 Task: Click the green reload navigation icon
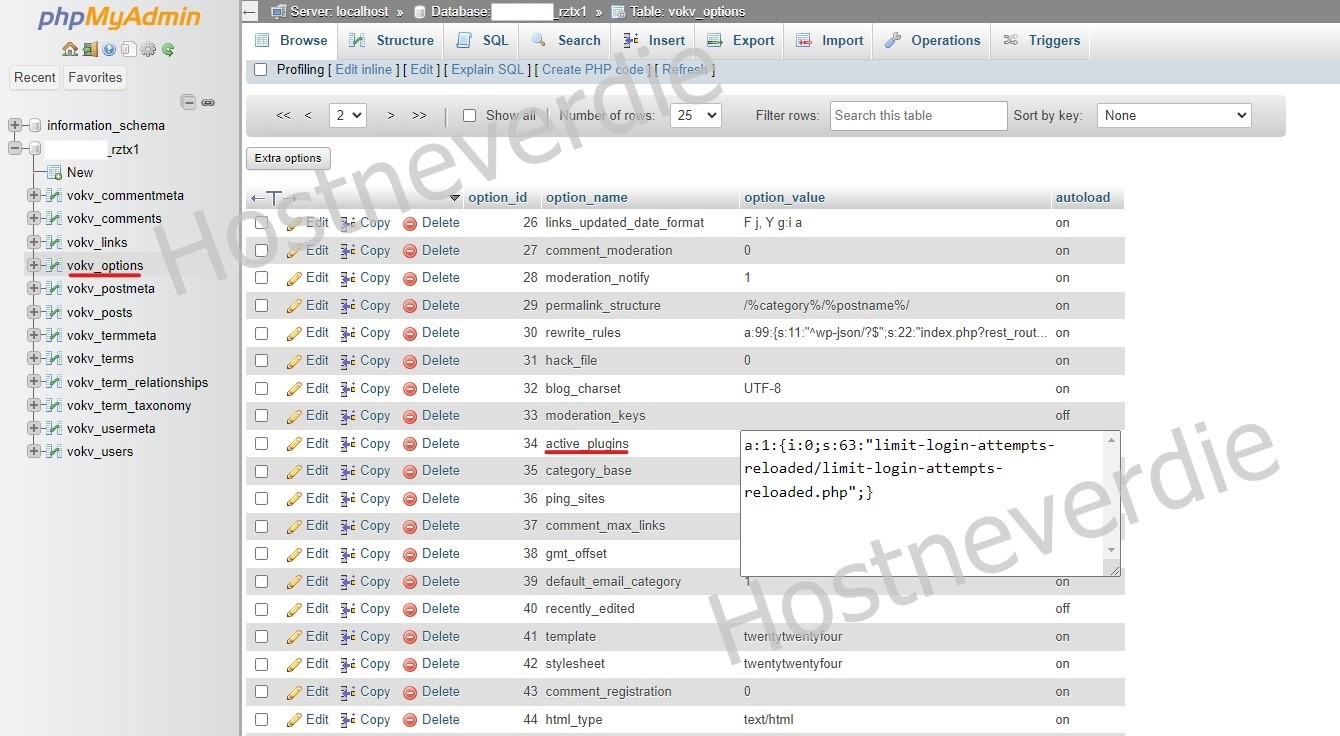(168, 49)
